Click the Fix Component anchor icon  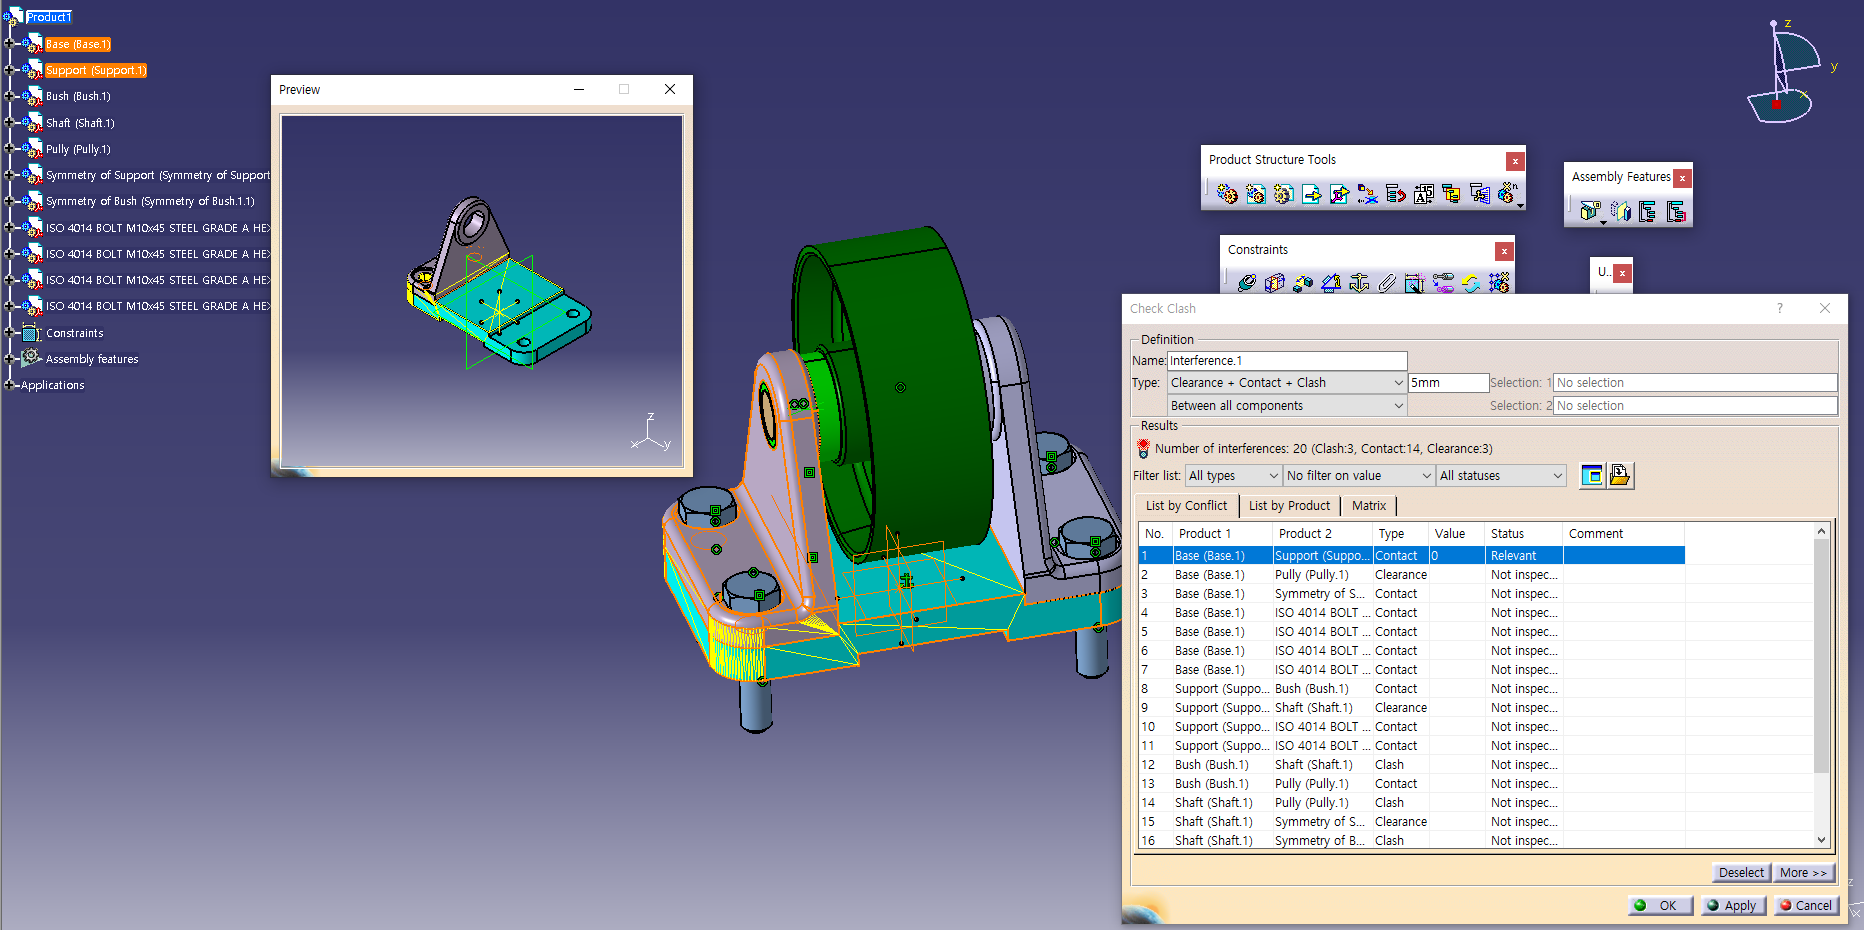tap(1358, 284)
